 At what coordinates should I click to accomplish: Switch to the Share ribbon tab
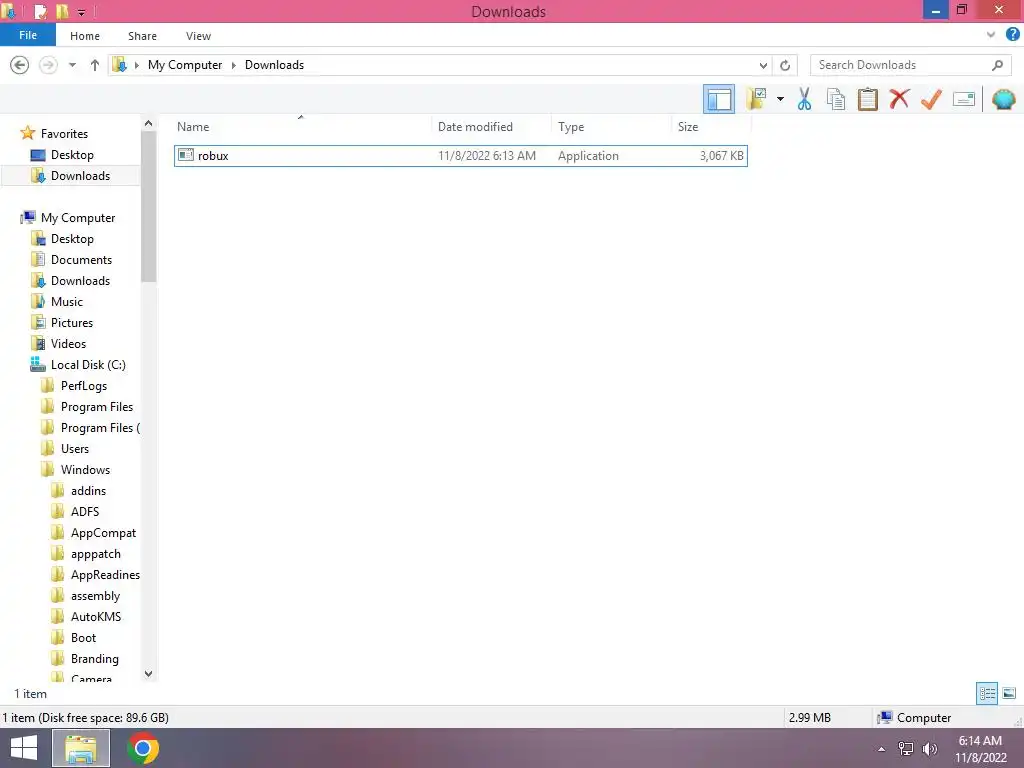tap(142, 36)
